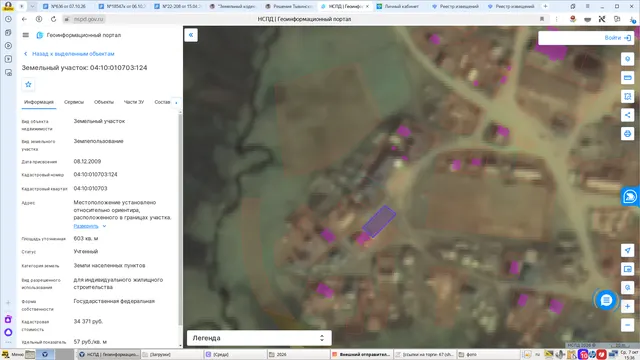The width and height of the screenshot is (640, 360).
Task: Select the measure ruler map tool
Action: click(627, 78)
